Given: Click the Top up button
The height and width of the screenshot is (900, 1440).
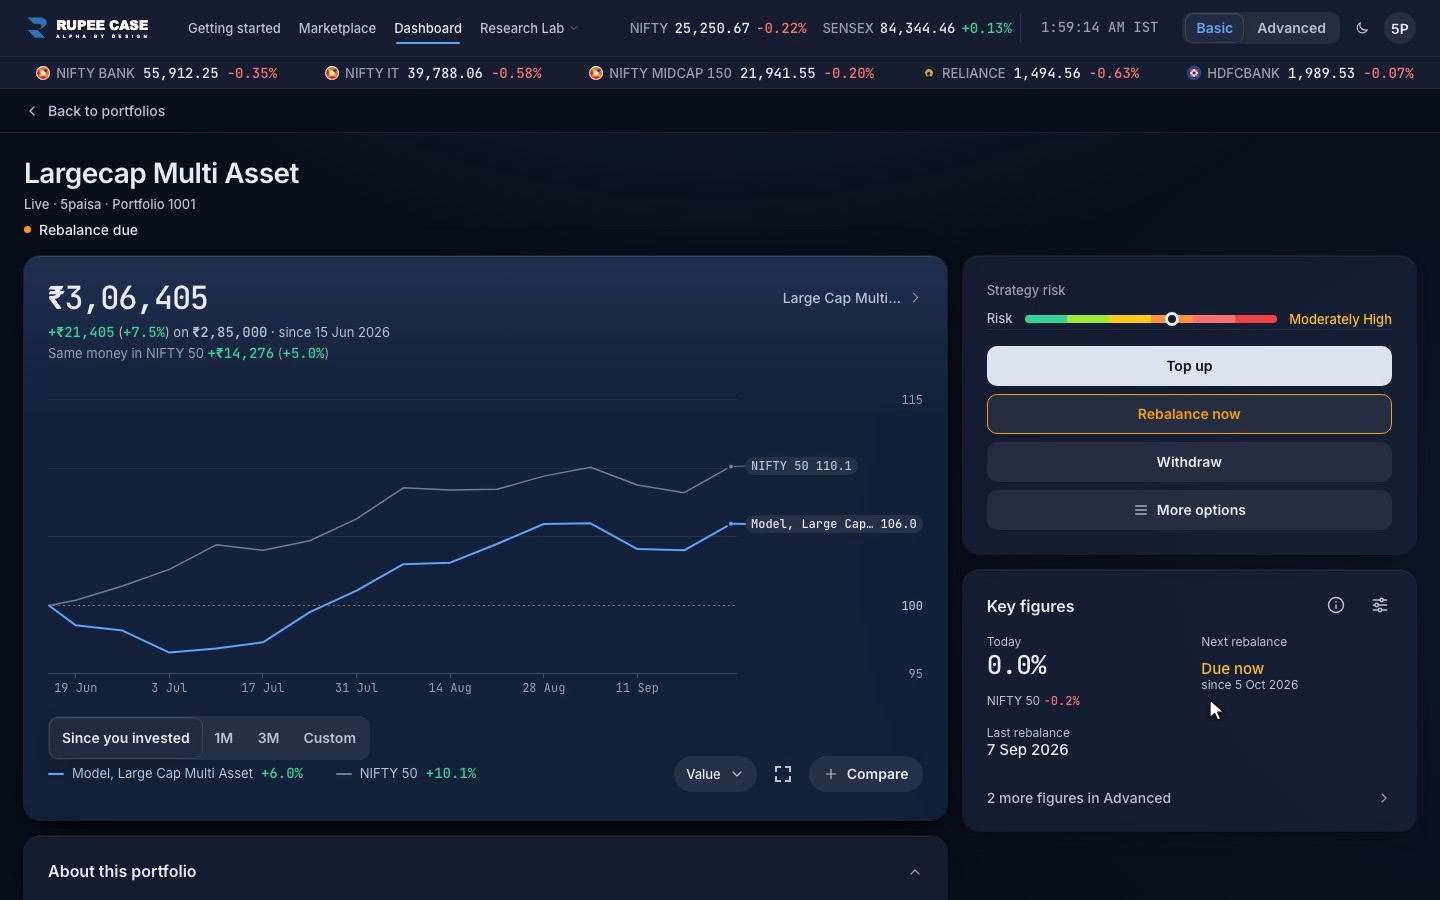Looking at the screenshot, I should click(x=1189, y=366).
